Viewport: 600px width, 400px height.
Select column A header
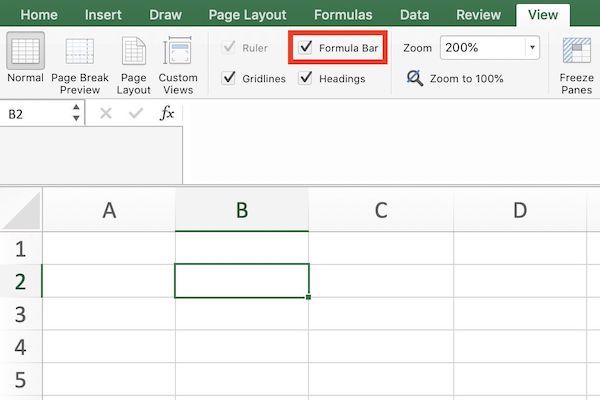[109, 210]
